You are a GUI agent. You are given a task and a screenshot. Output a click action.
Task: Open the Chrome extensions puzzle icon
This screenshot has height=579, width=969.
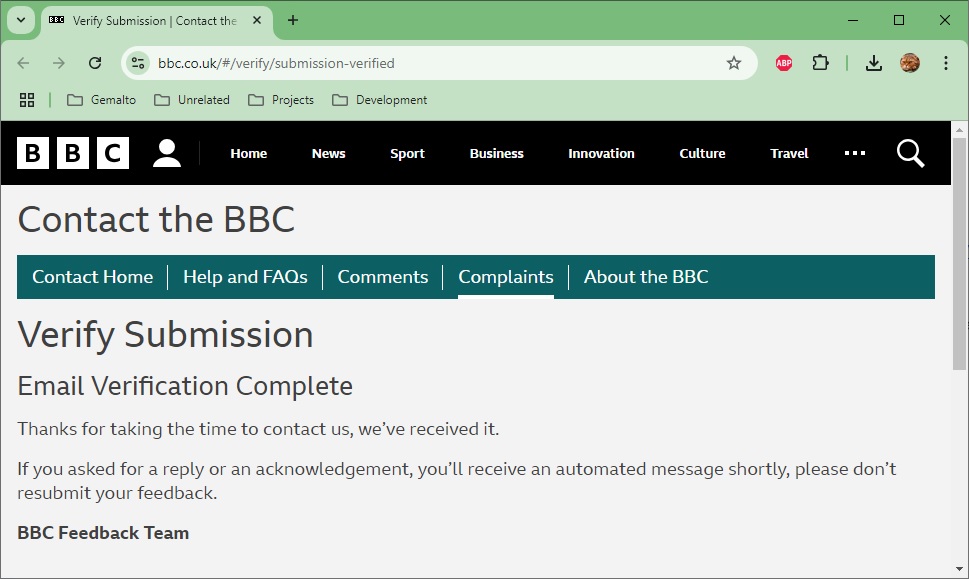[x=820, y=63]
